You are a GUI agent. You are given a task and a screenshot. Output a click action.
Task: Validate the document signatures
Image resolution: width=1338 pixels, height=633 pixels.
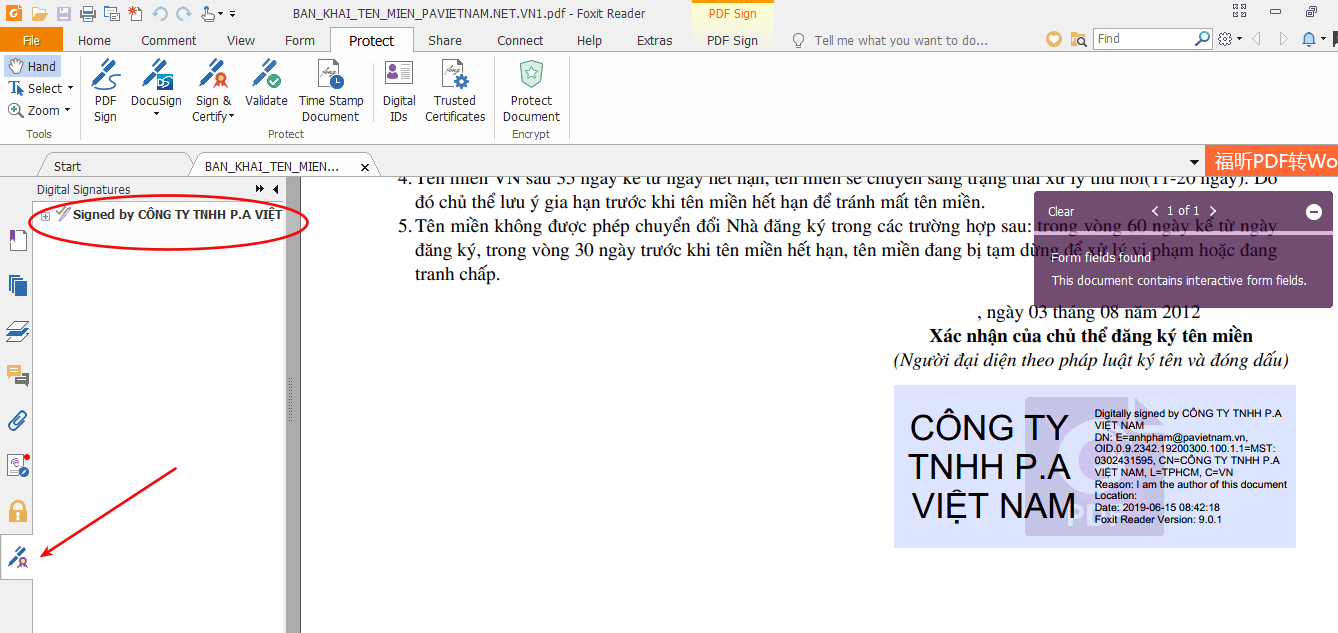click(266, 84)
